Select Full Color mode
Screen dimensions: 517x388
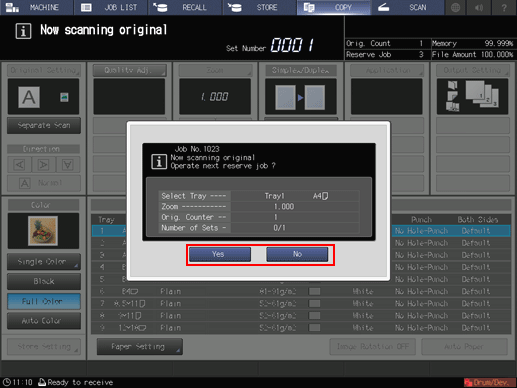pyautogui.click(x=44, y=301)
